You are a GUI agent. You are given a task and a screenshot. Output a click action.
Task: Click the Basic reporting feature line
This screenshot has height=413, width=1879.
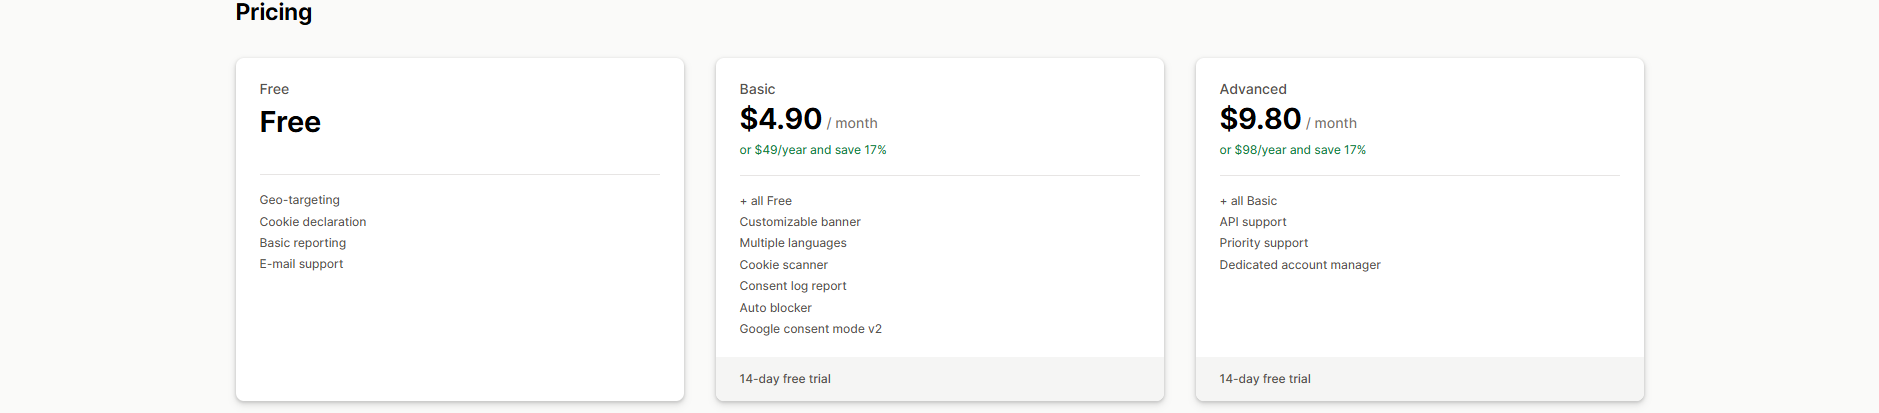pos(302,243)
